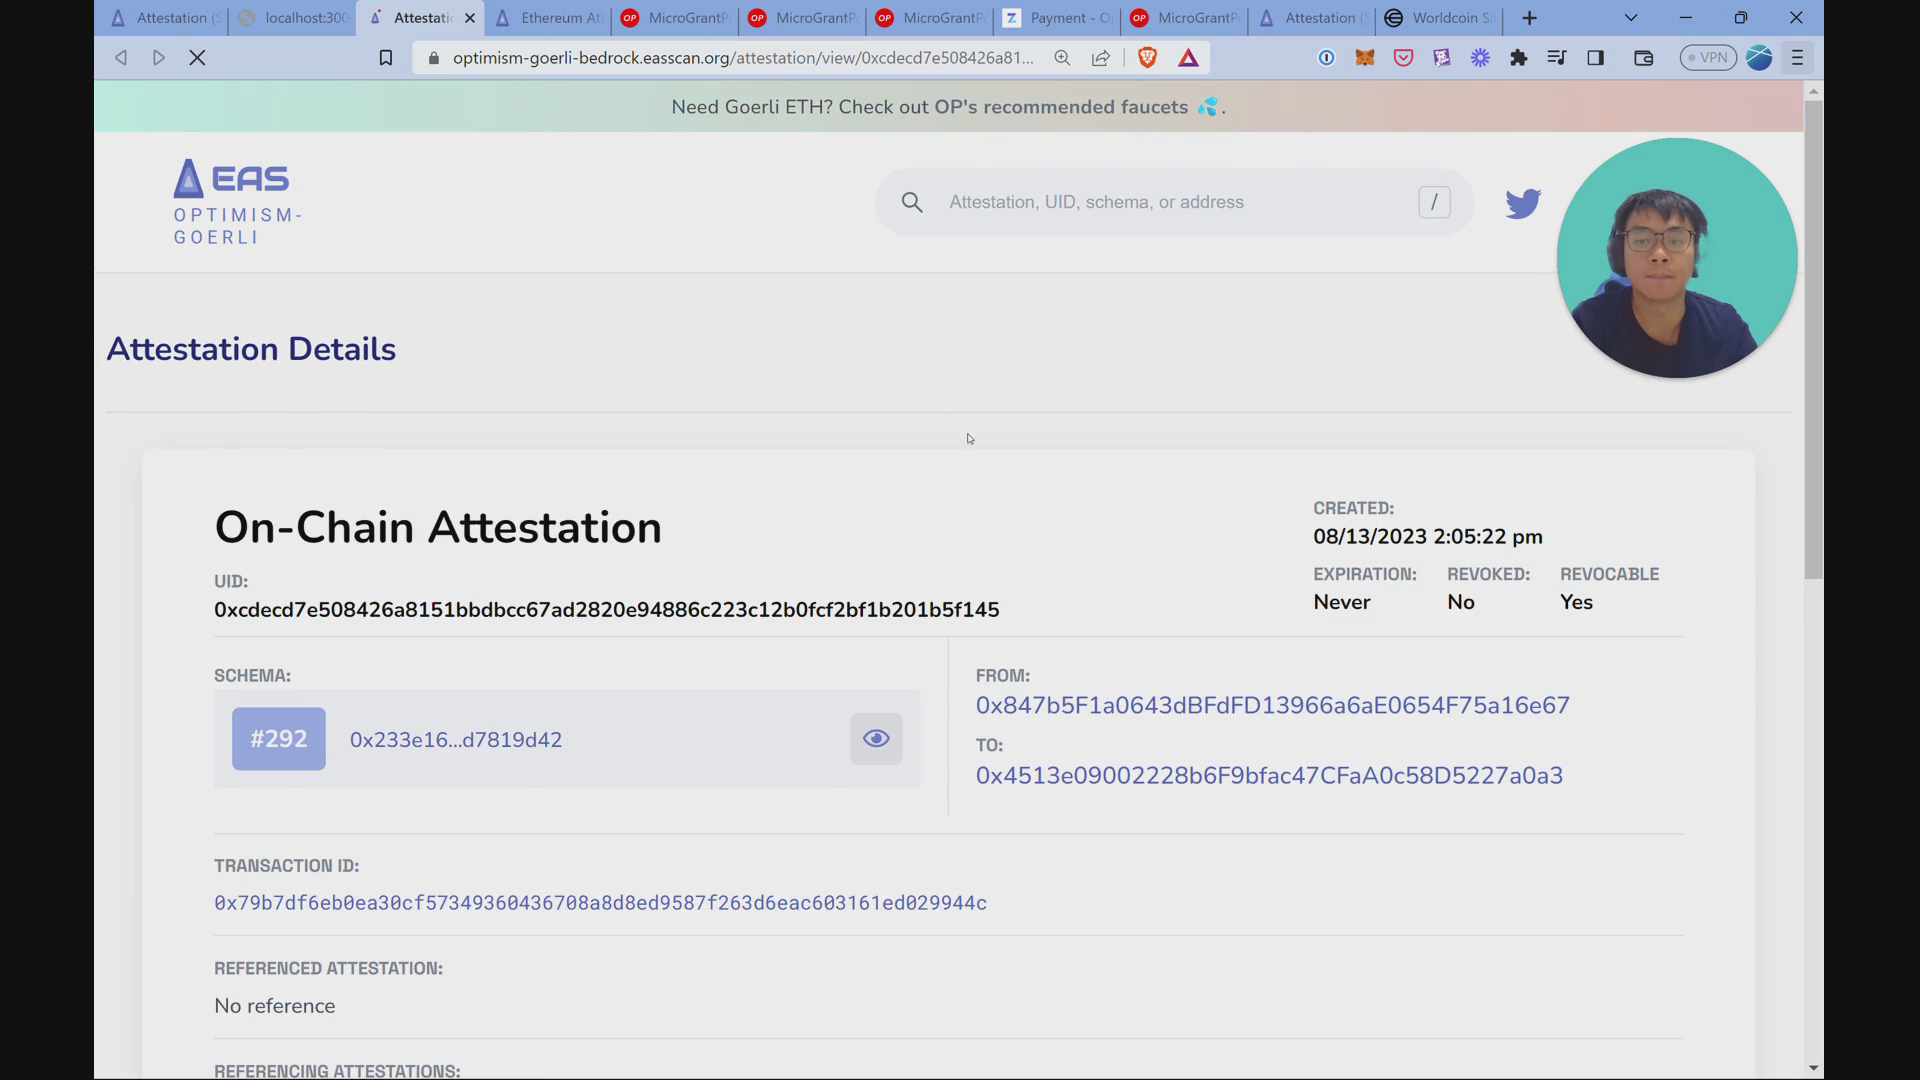
Task: Open the extensions puzzle piece menu
Action: tap(1519, 58)
